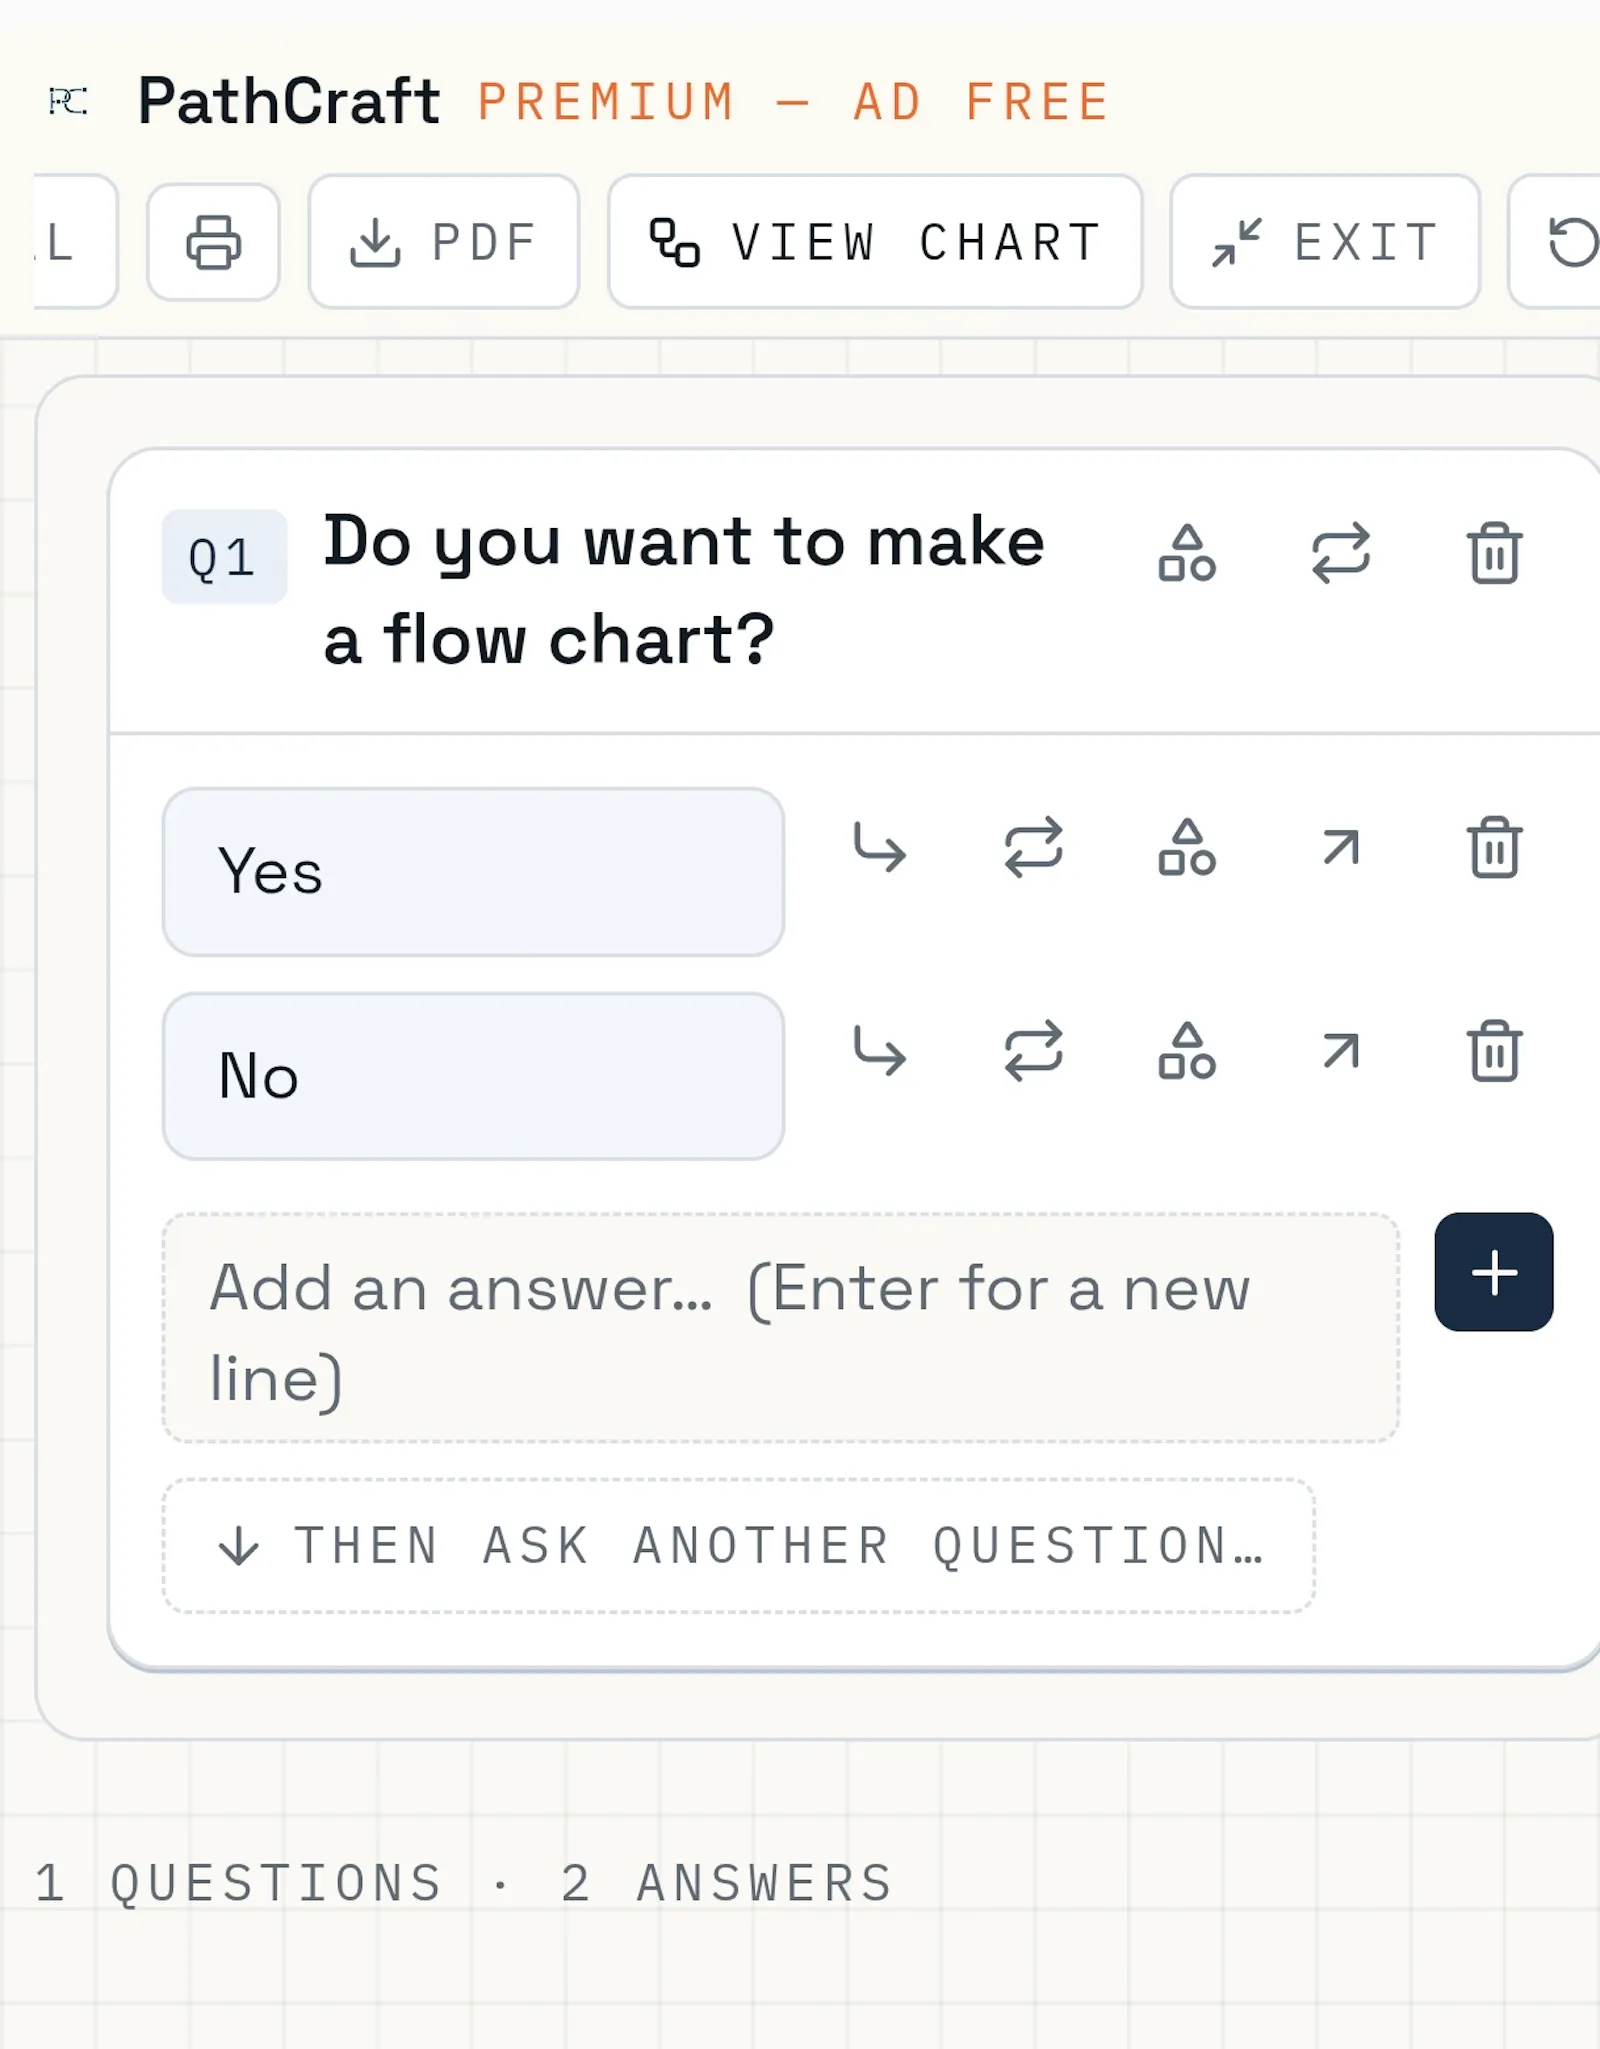Viewport: 1600px width, 2049px height.
Task: Click the Add an answer input box
Action: pyautogui.click(x=780, y=1328)
